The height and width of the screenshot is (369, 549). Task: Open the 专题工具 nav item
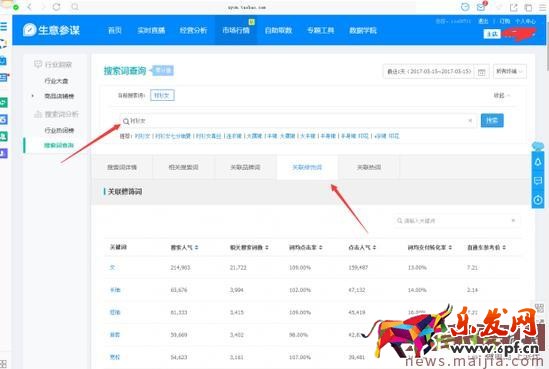point(321,30)
